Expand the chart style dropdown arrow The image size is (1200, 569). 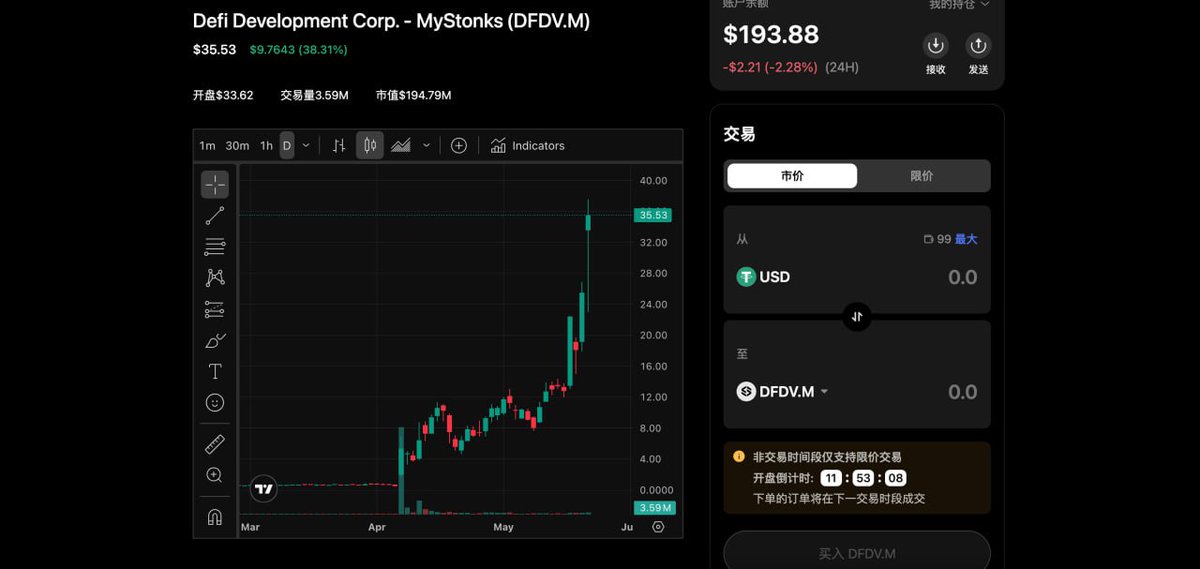[426, 146]
